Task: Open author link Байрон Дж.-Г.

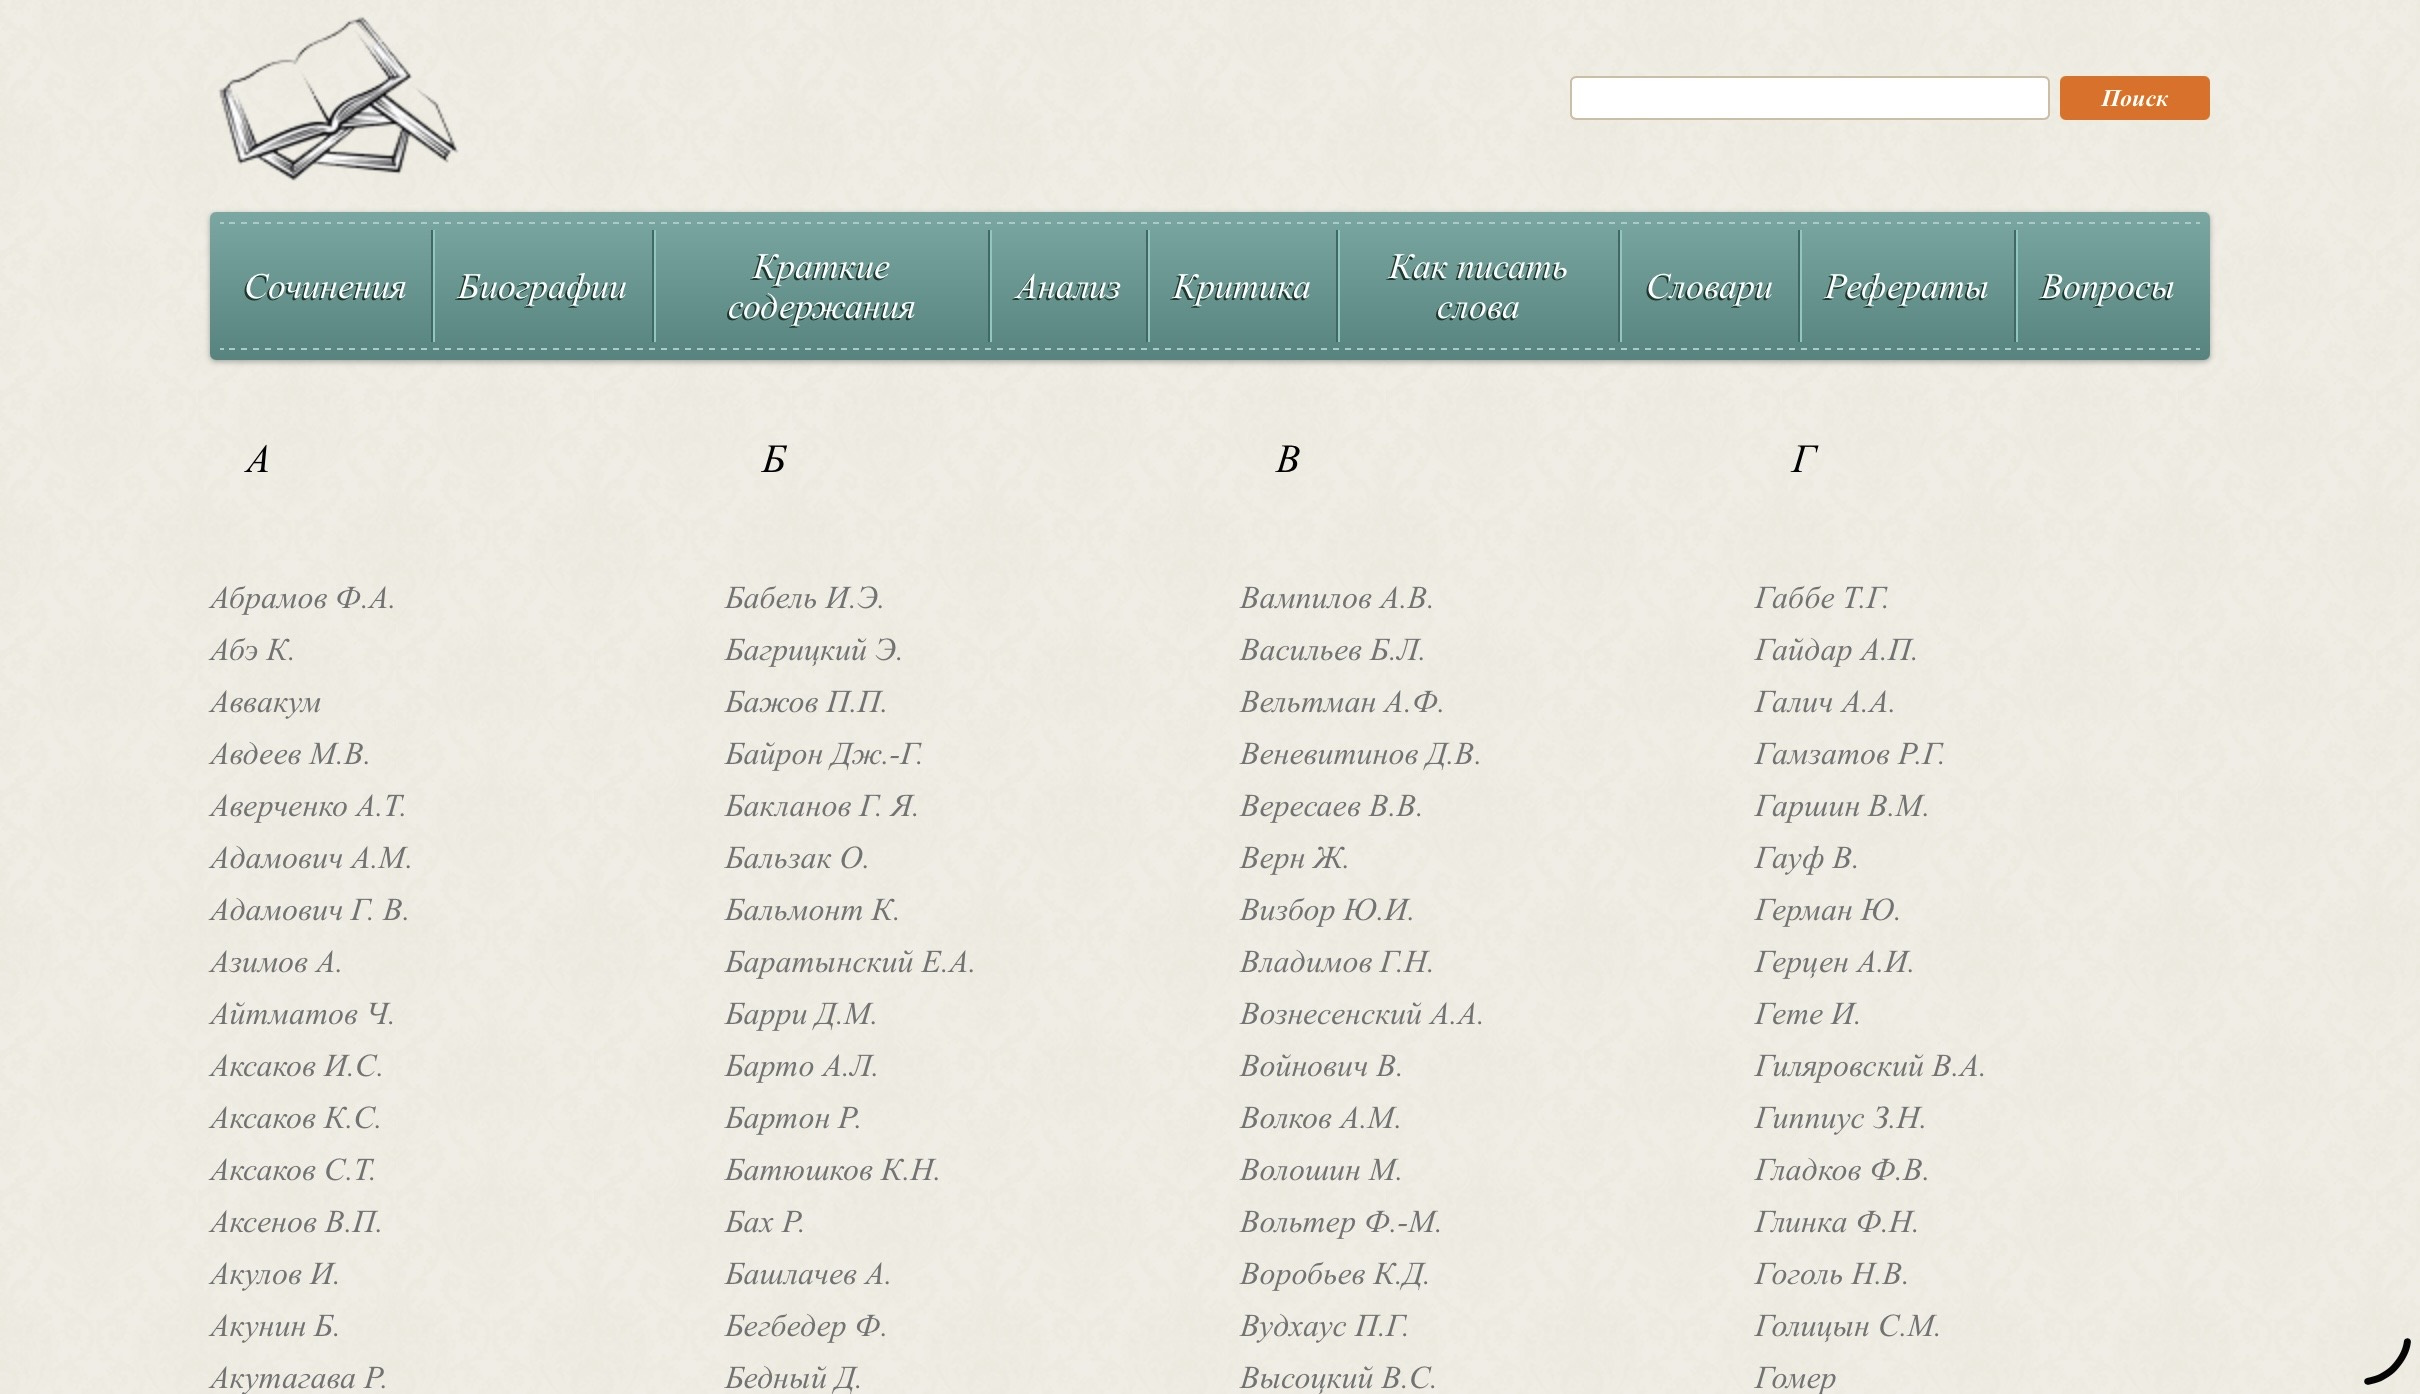Action: tap(823, 754)
